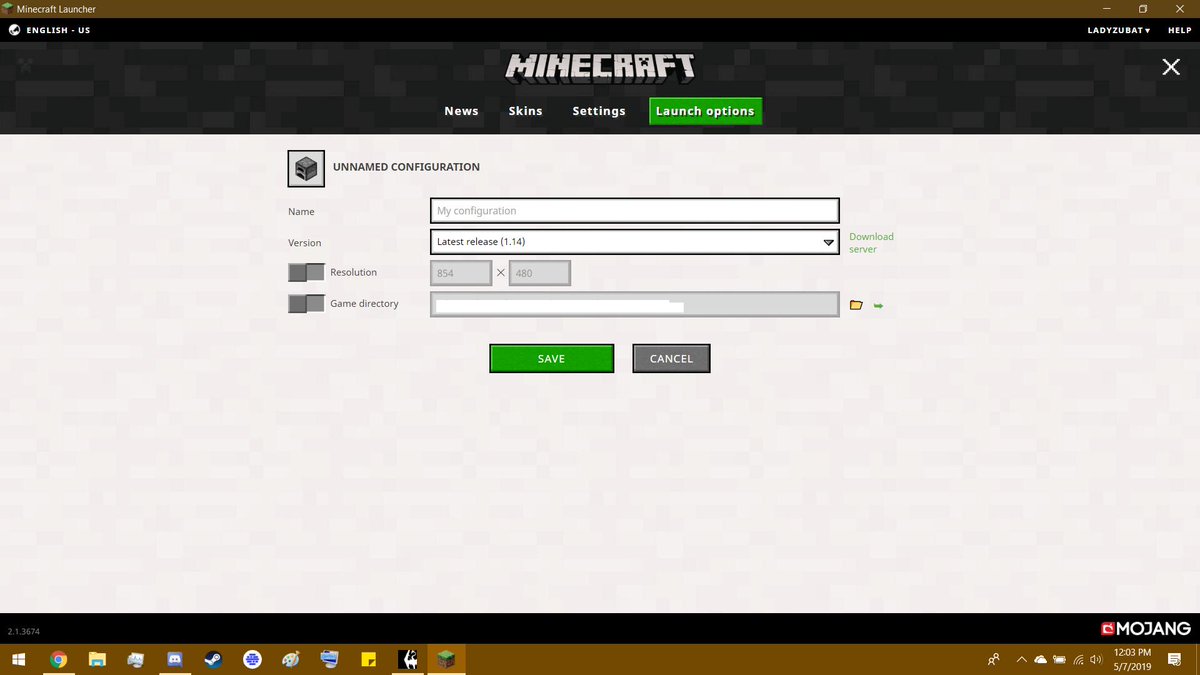This screenshot has width=1200, height=675.
Task: Switch to the News tab
Action: (x=461, y=111)
